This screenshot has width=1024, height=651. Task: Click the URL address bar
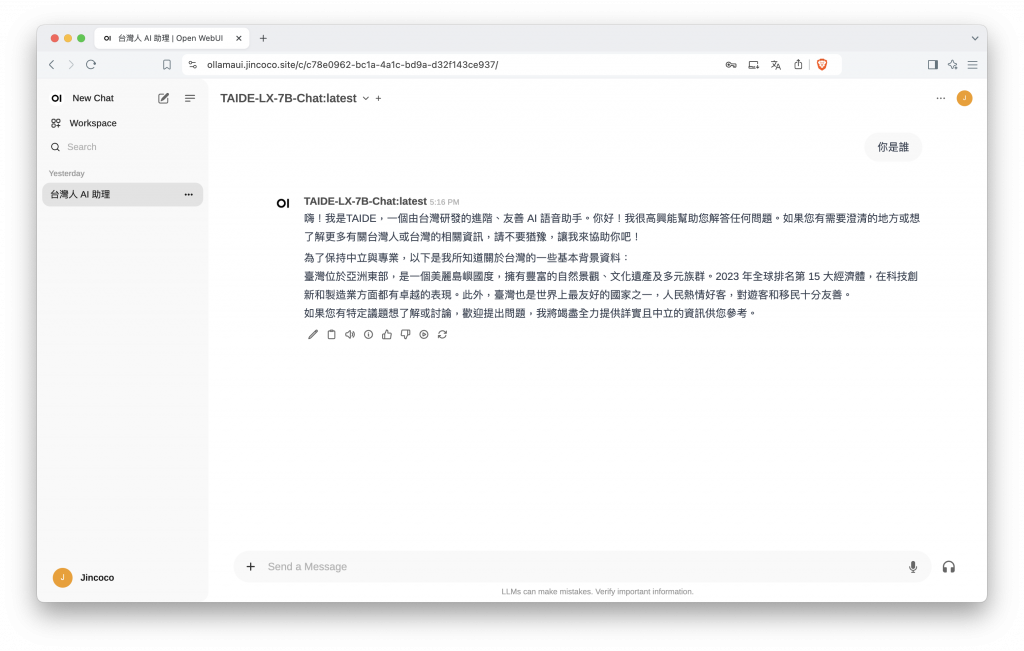(457, 65)
